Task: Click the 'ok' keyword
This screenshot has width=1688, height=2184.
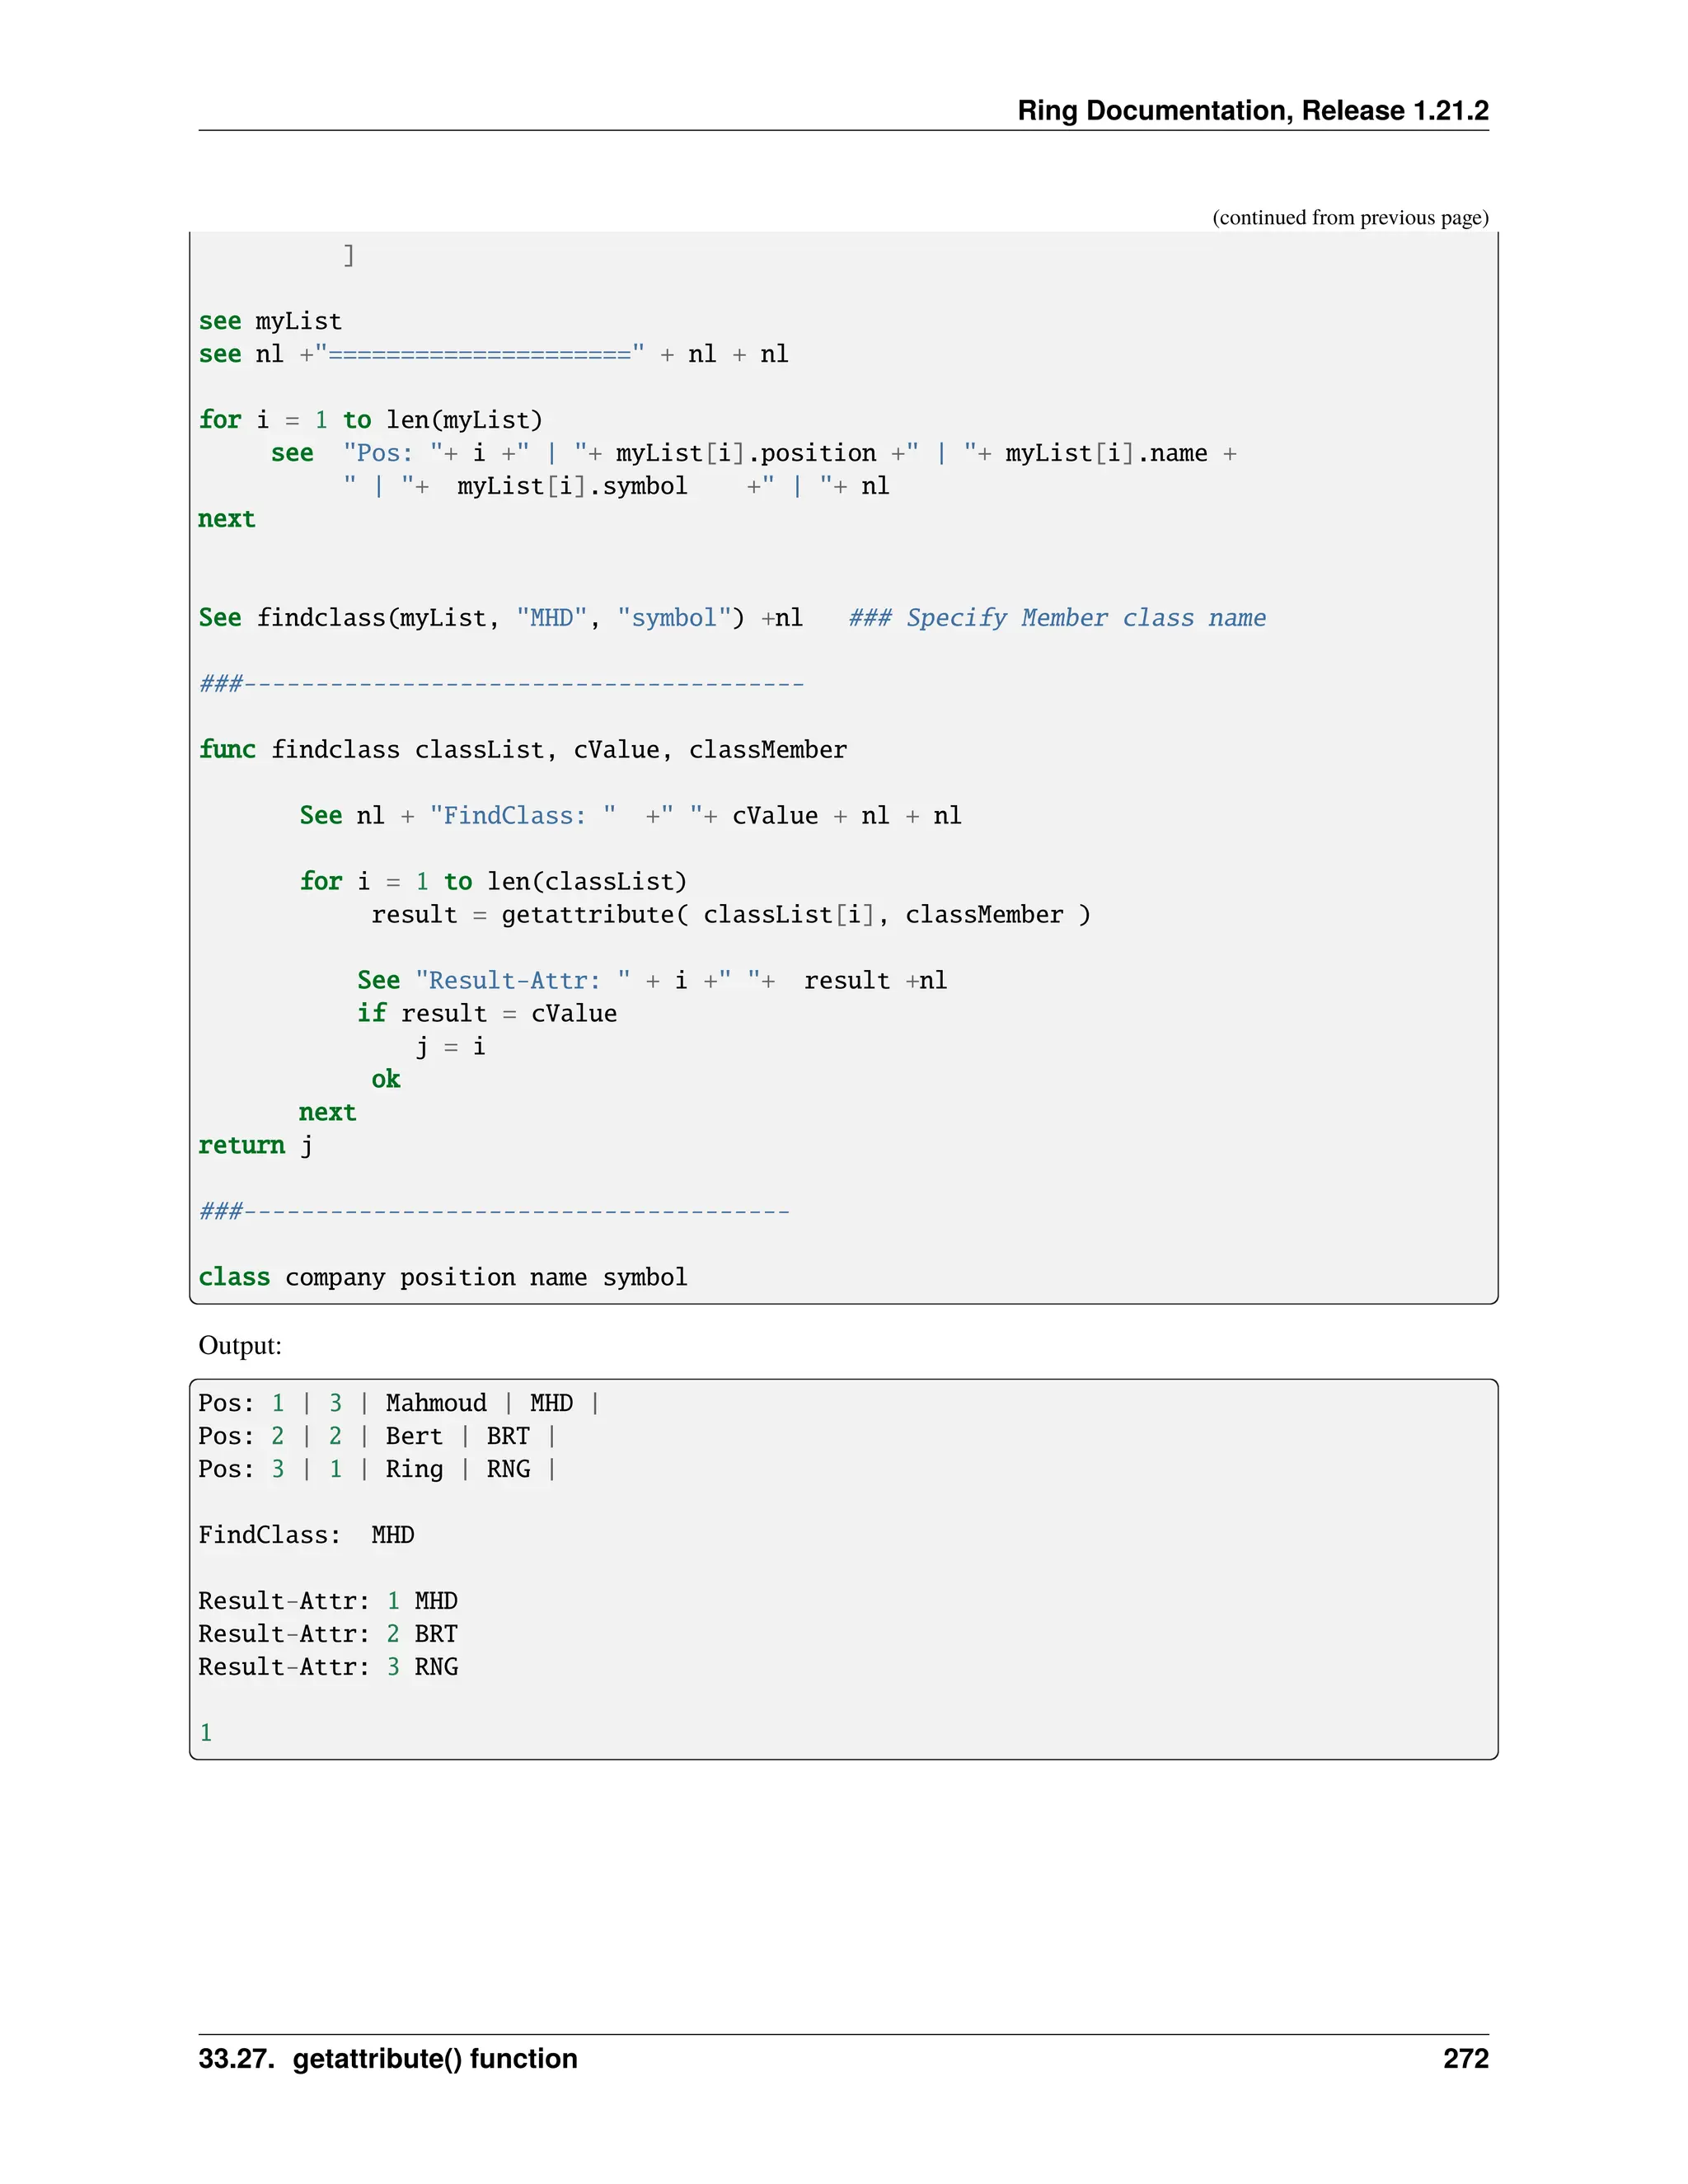Action: 385,1079
